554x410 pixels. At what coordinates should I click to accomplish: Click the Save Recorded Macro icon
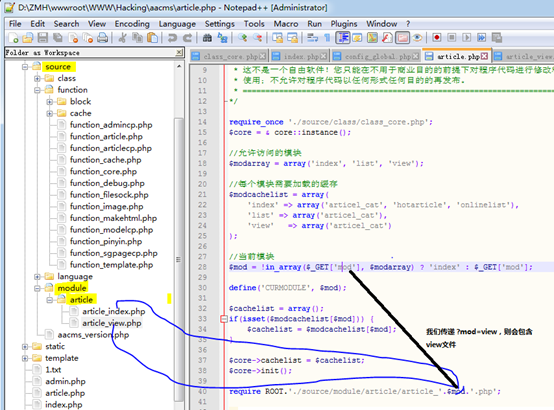[497, 37]
